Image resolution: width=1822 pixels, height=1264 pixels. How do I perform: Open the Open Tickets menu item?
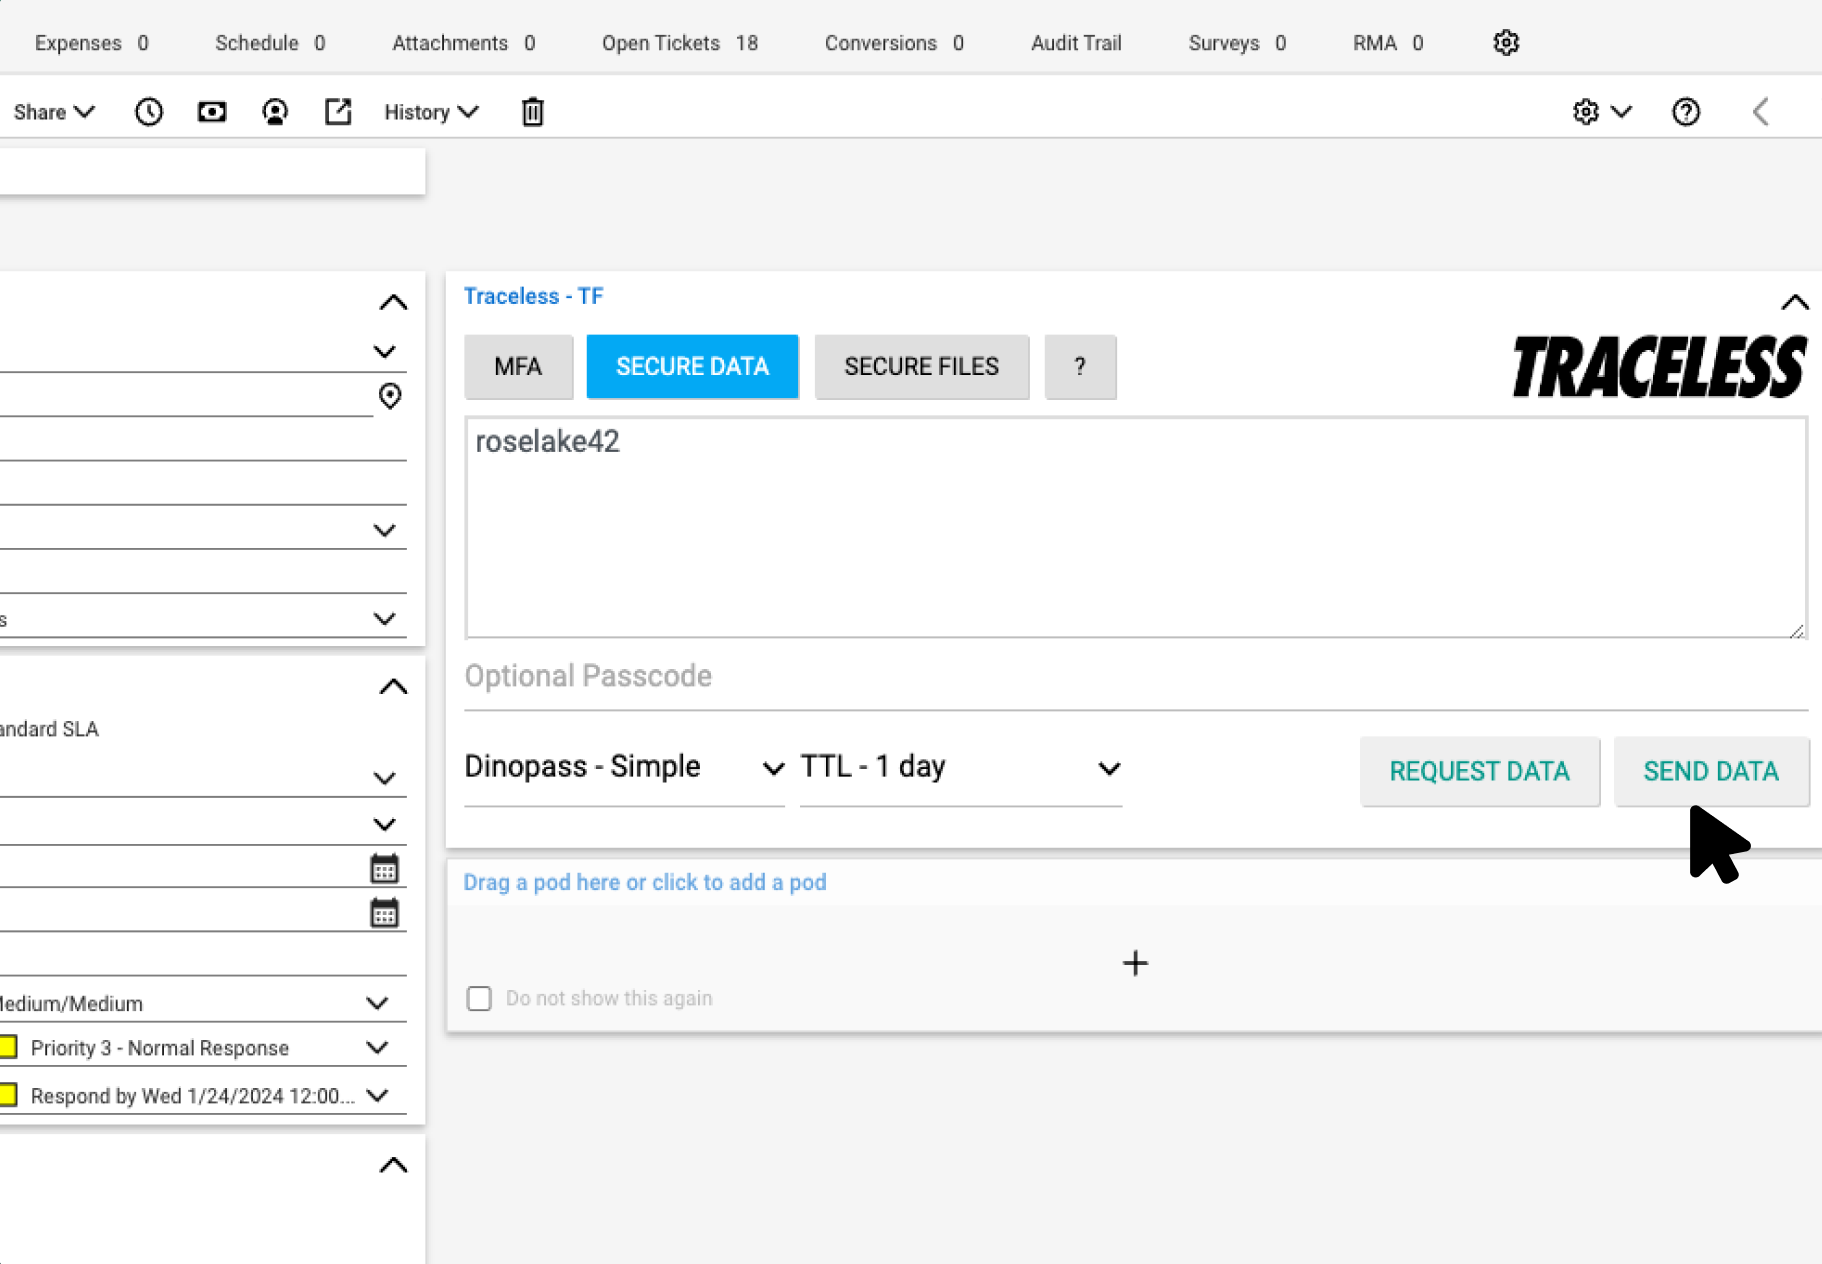coord(660,42)
